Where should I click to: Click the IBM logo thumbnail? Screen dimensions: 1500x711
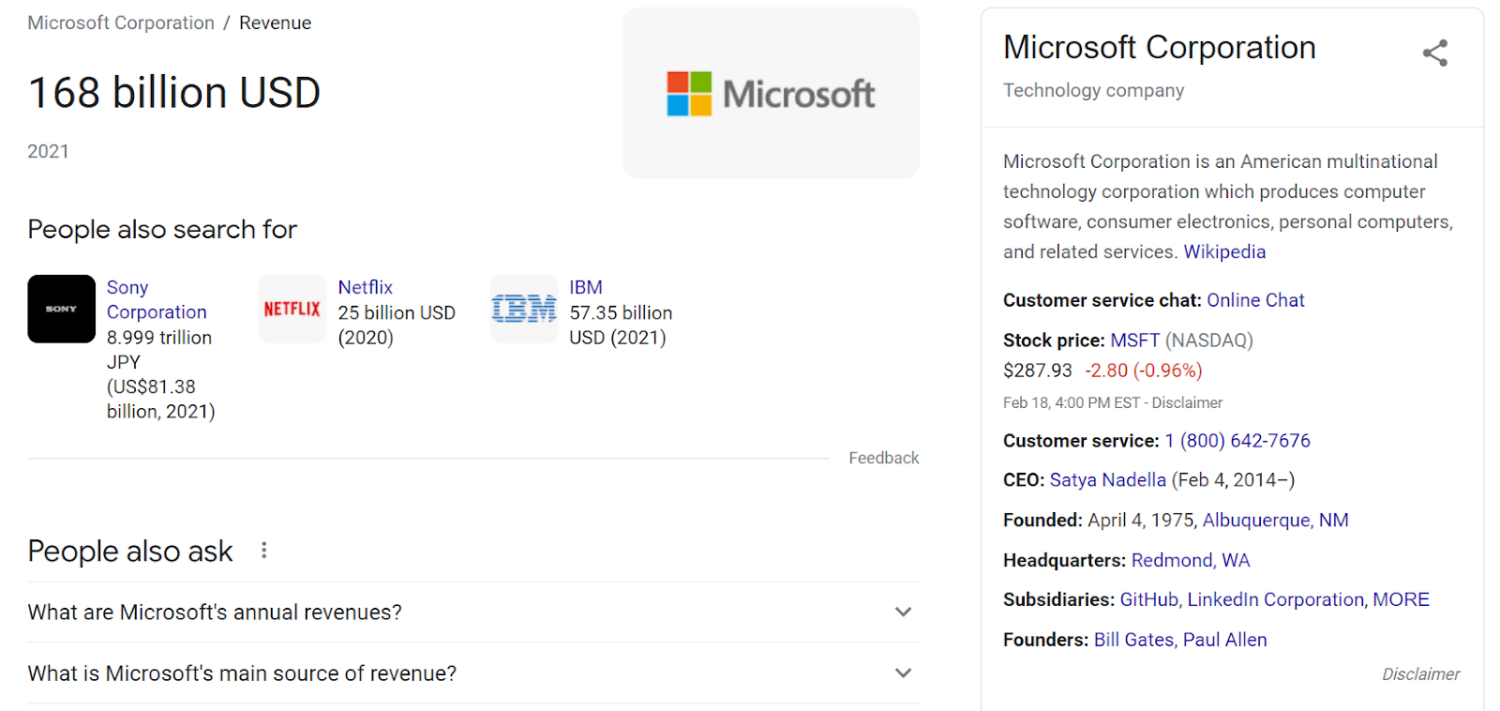pos(524,309)
